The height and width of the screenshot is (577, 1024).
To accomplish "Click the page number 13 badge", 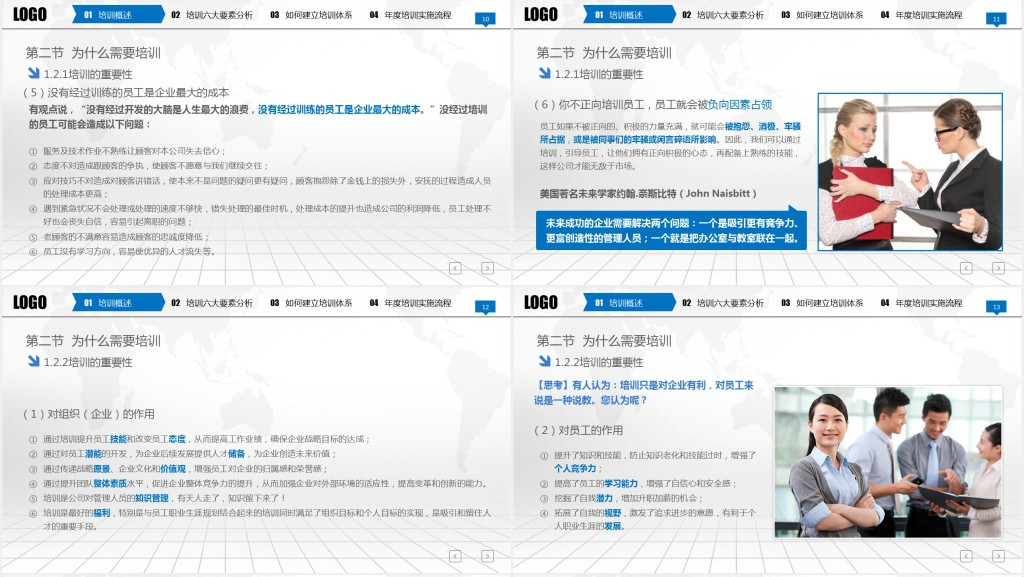I will pyautogui.click(x=996, y=307).
